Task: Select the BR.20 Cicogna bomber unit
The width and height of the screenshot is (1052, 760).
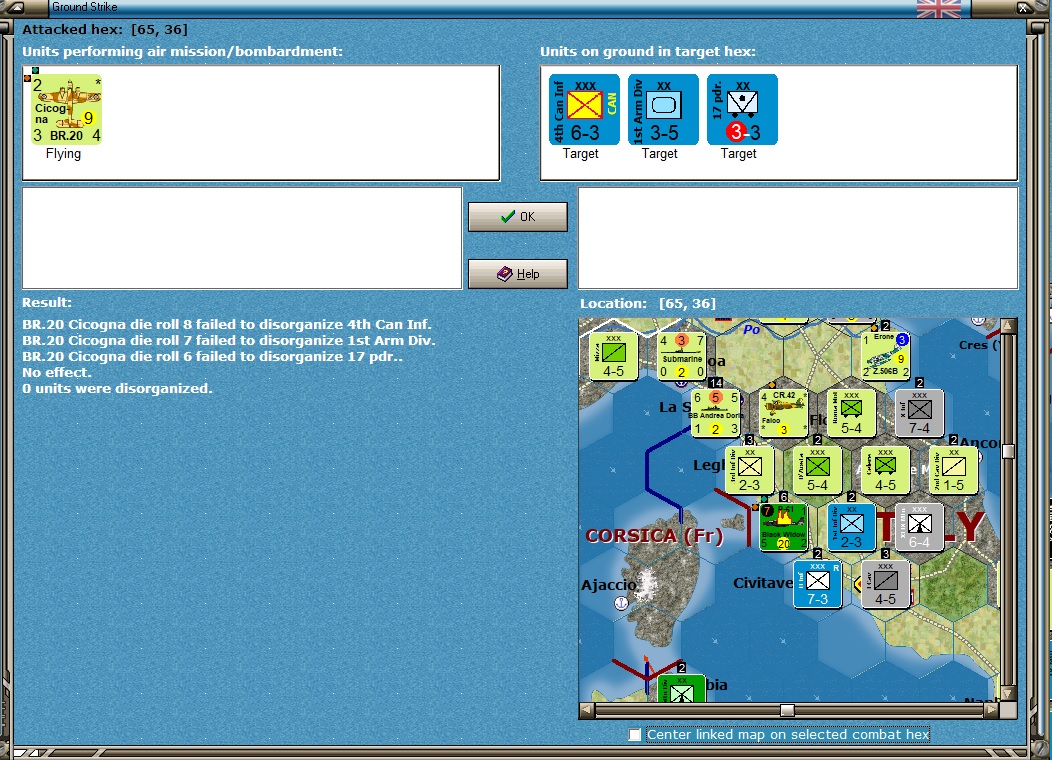Action: point(66,109)
